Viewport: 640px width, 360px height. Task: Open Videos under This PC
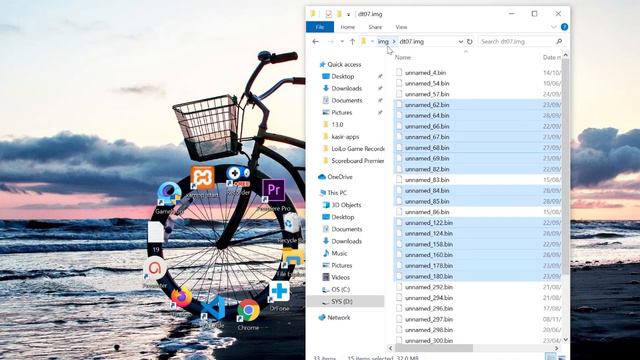point(340,278)
